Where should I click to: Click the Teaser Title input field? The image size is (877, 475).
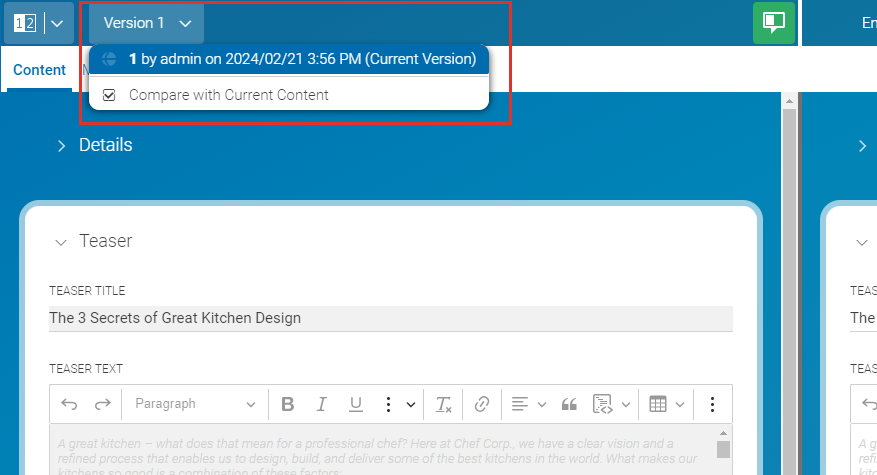(390, 318)
